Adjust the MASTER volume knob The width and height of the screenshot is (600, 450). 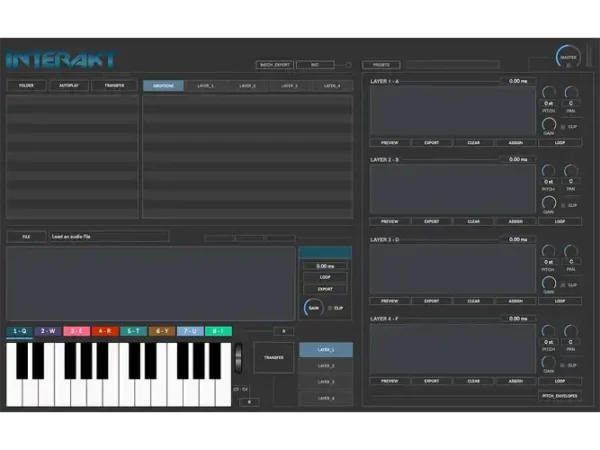[x=568, y=57]
